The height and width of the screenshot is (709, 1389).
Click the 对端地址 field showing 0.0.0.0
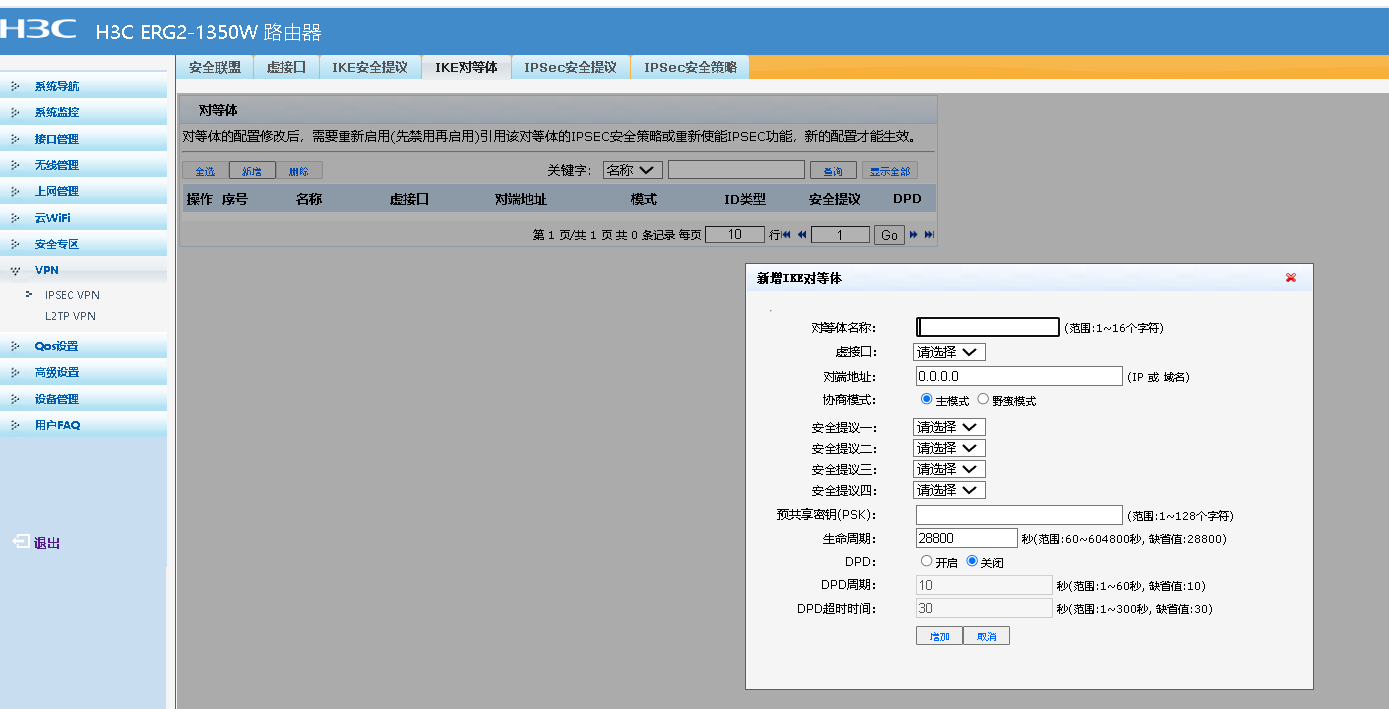[x=1019, y=376]
